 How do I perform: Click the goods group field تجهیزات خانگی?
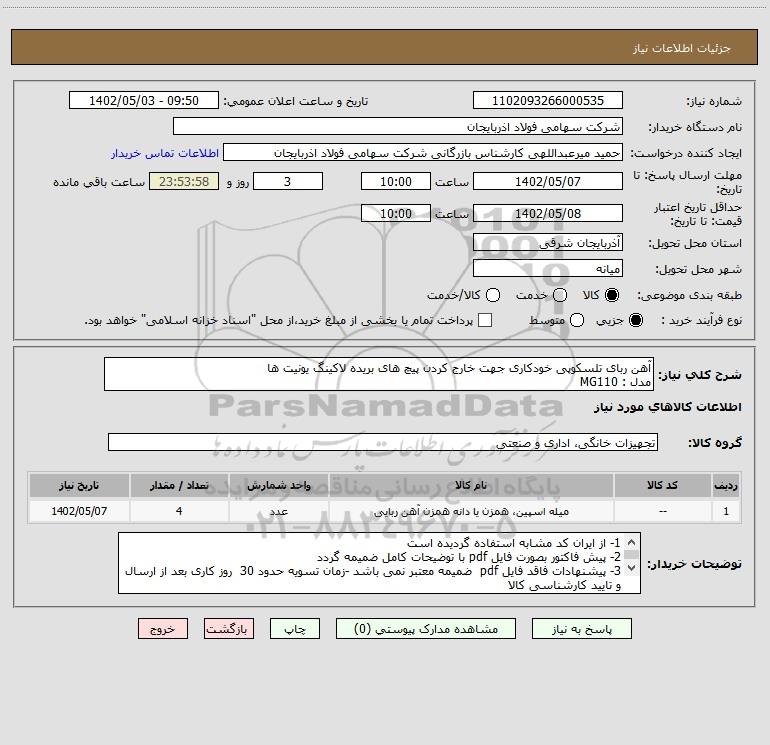(383, 442)
